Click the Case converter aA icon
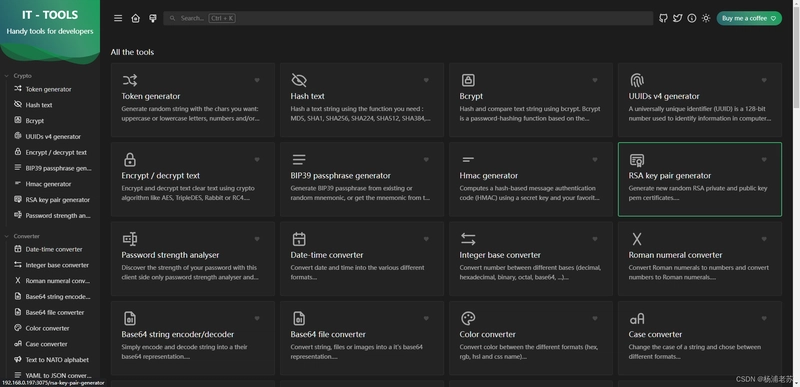Viewport: 800px width, 387px height. point(637,319)
